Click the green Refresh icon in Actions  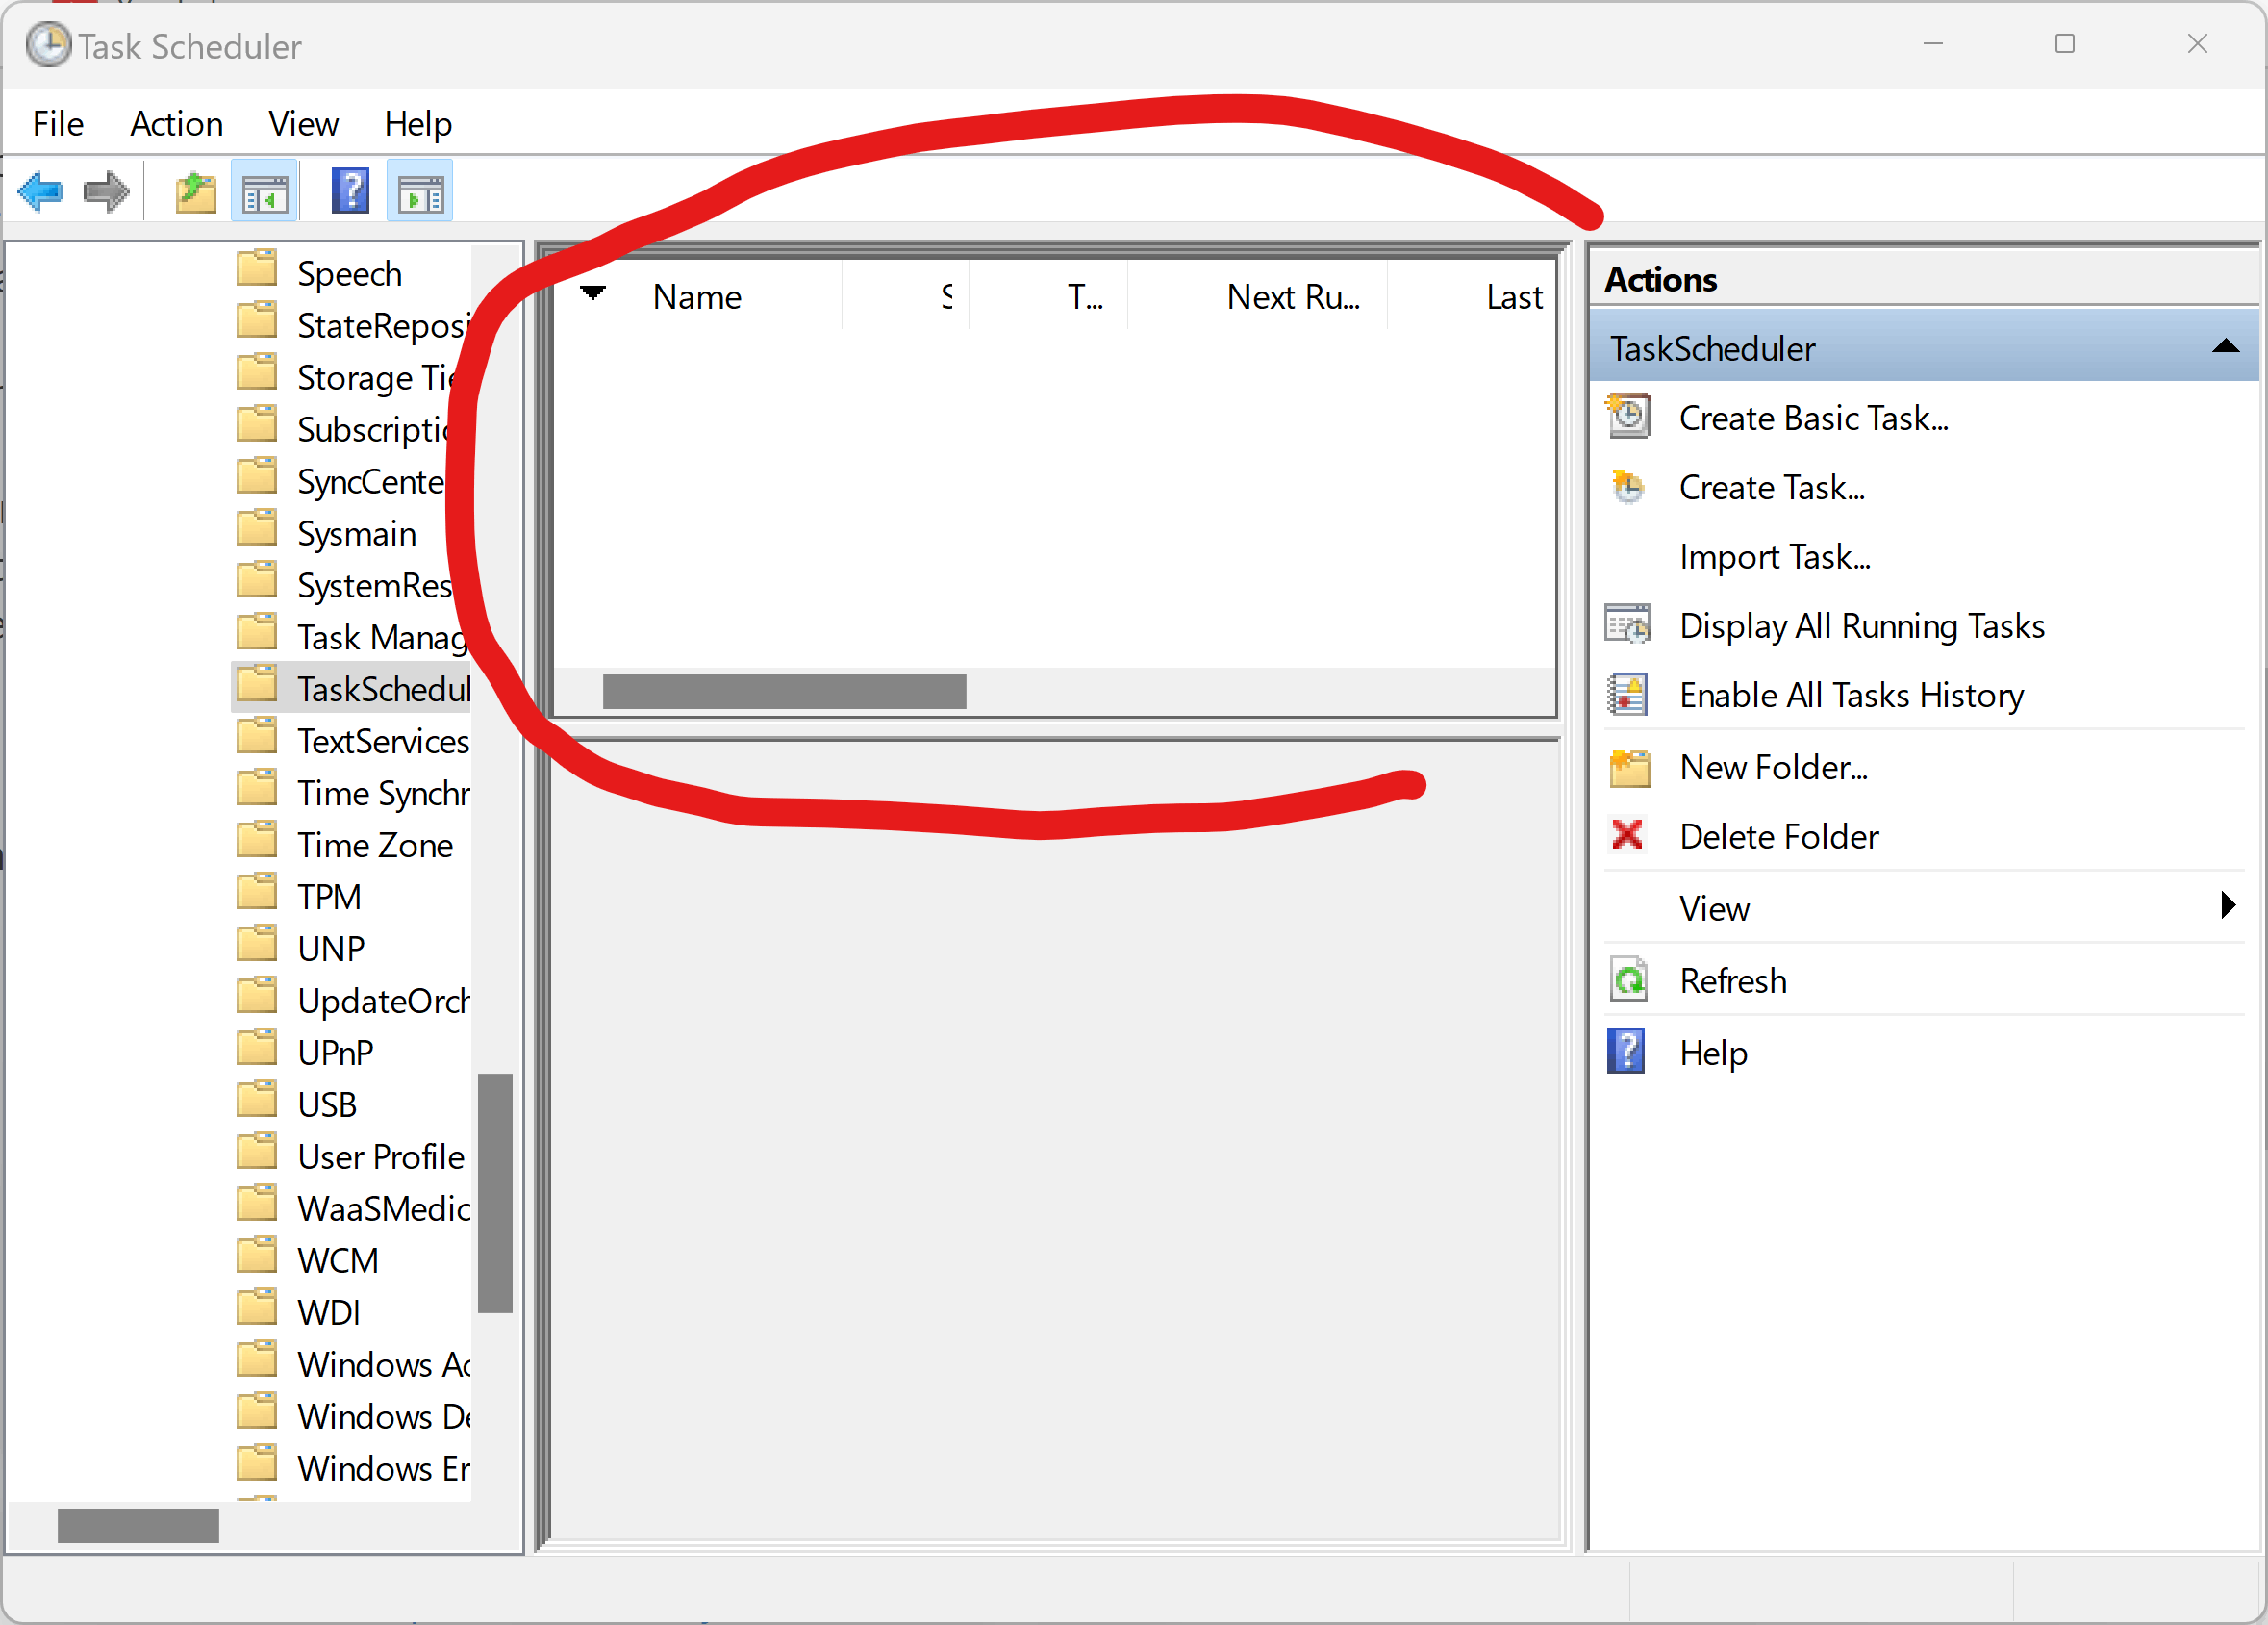1628,980
